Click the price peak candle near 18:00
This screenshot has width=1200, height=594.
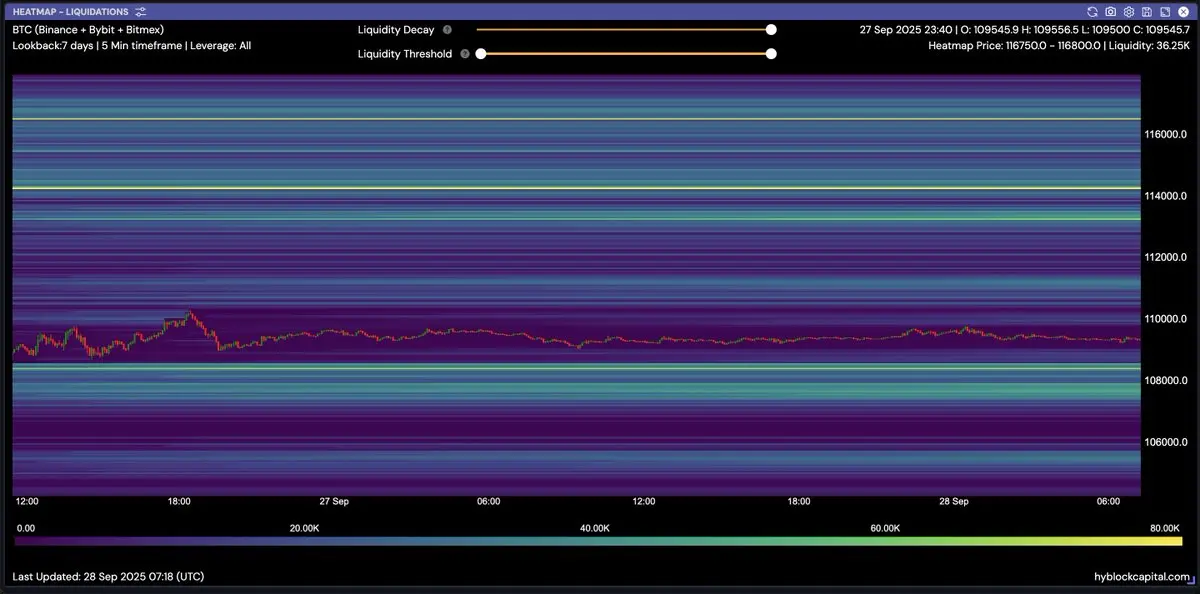point(189,313)
